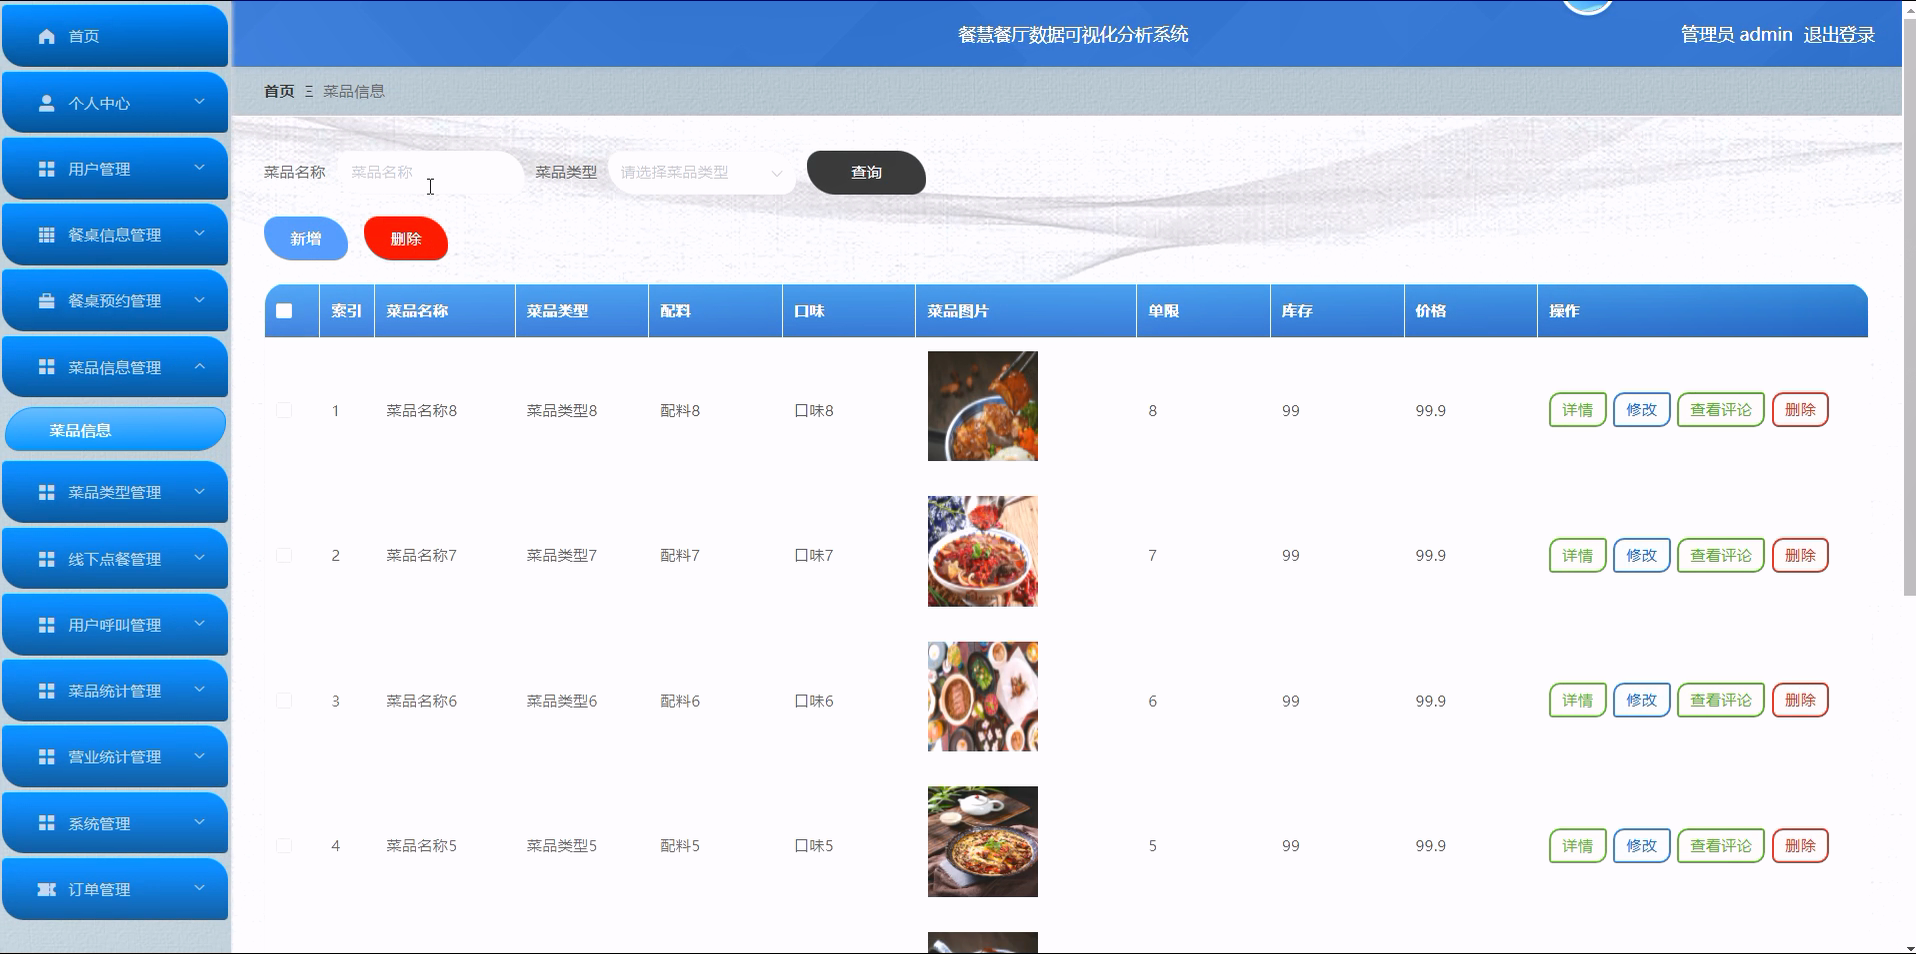Collapse the 菜品信息管理 submenu
The image size is (1916, 954).
(x=113, y=367)
